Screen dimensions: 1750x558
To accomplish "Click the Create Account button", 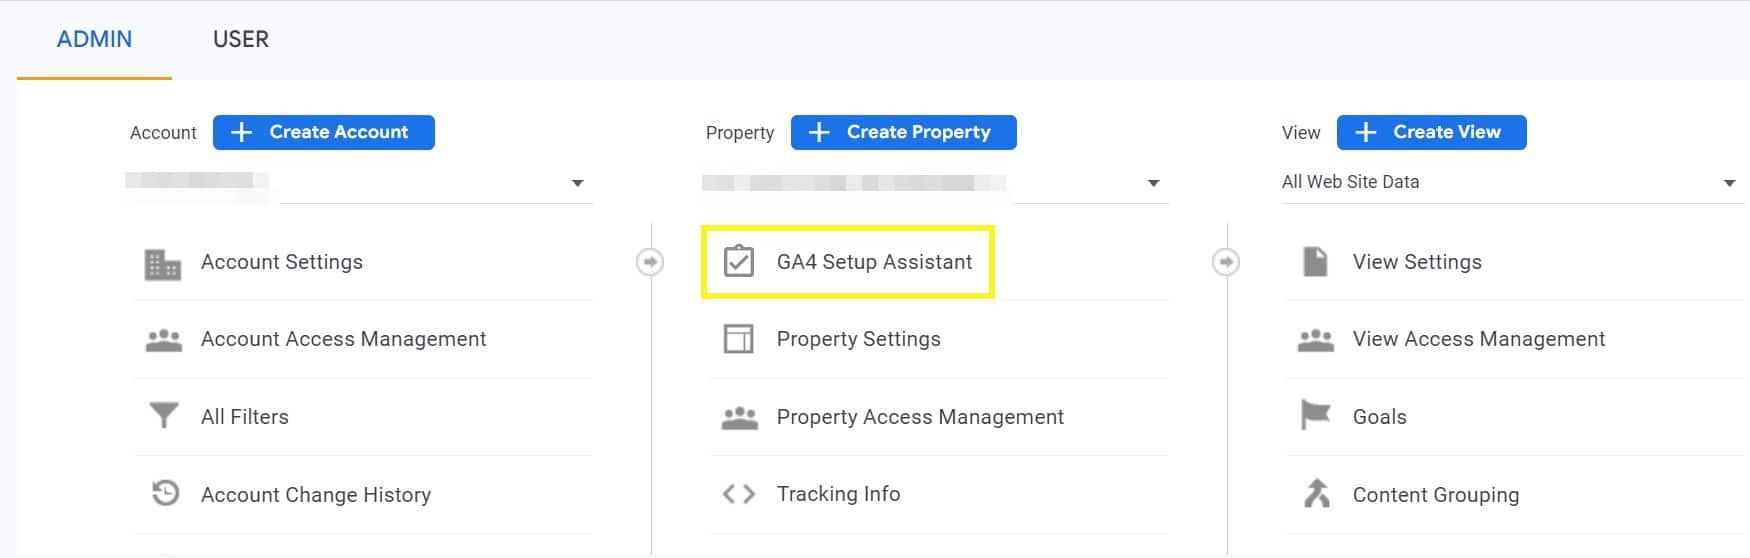I will coord(324,132).
